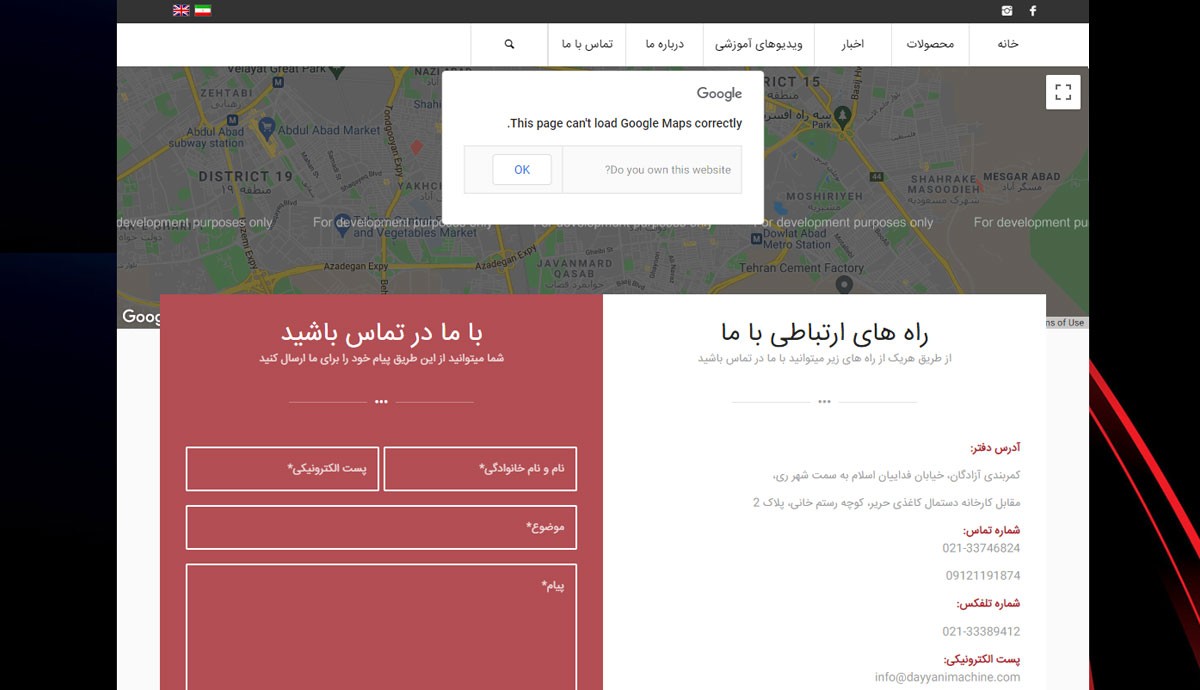Open the درباره ما menu item

pos(664,44)
